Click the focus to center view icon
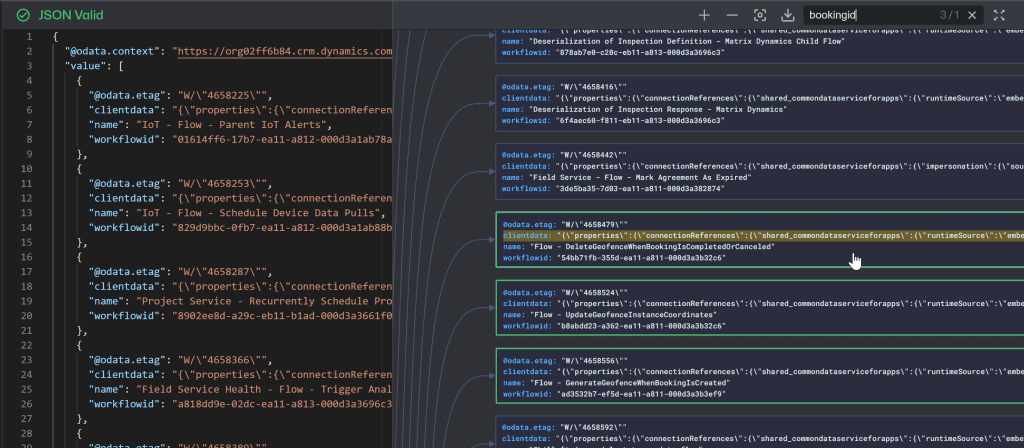The image size is (1024, 448). [760, 15]
